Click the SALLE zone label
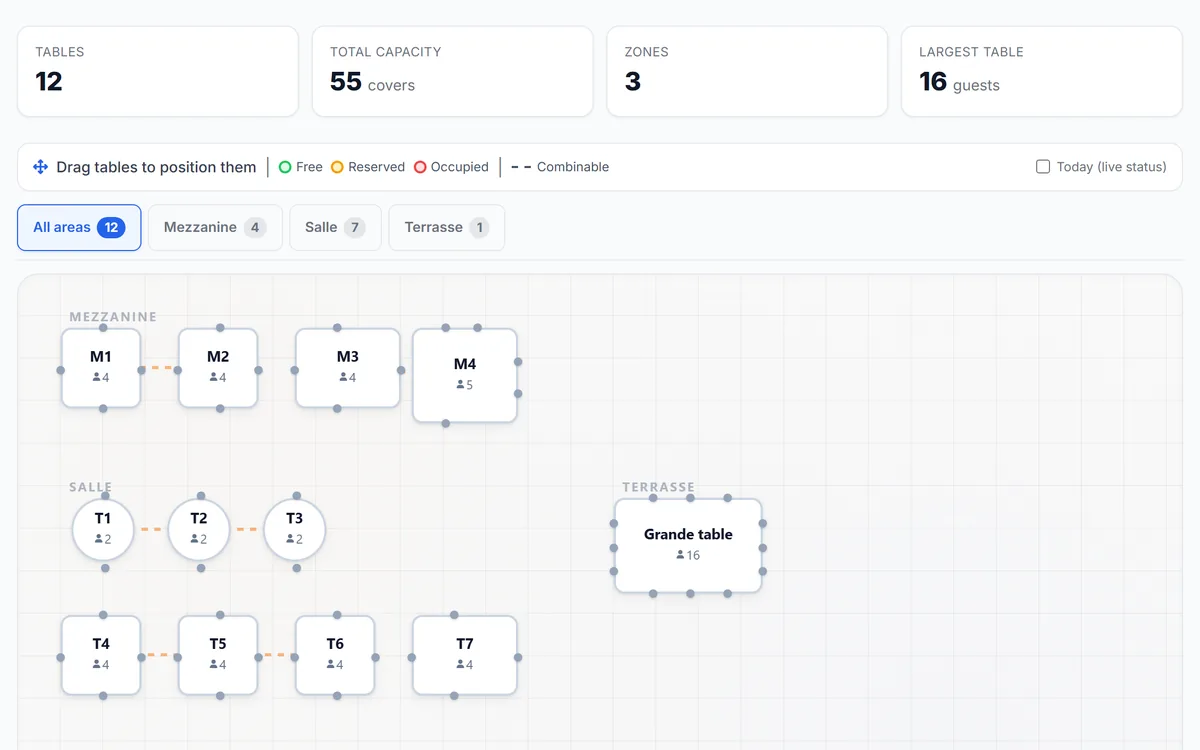The image size is (1200, 750). point(90,487)
